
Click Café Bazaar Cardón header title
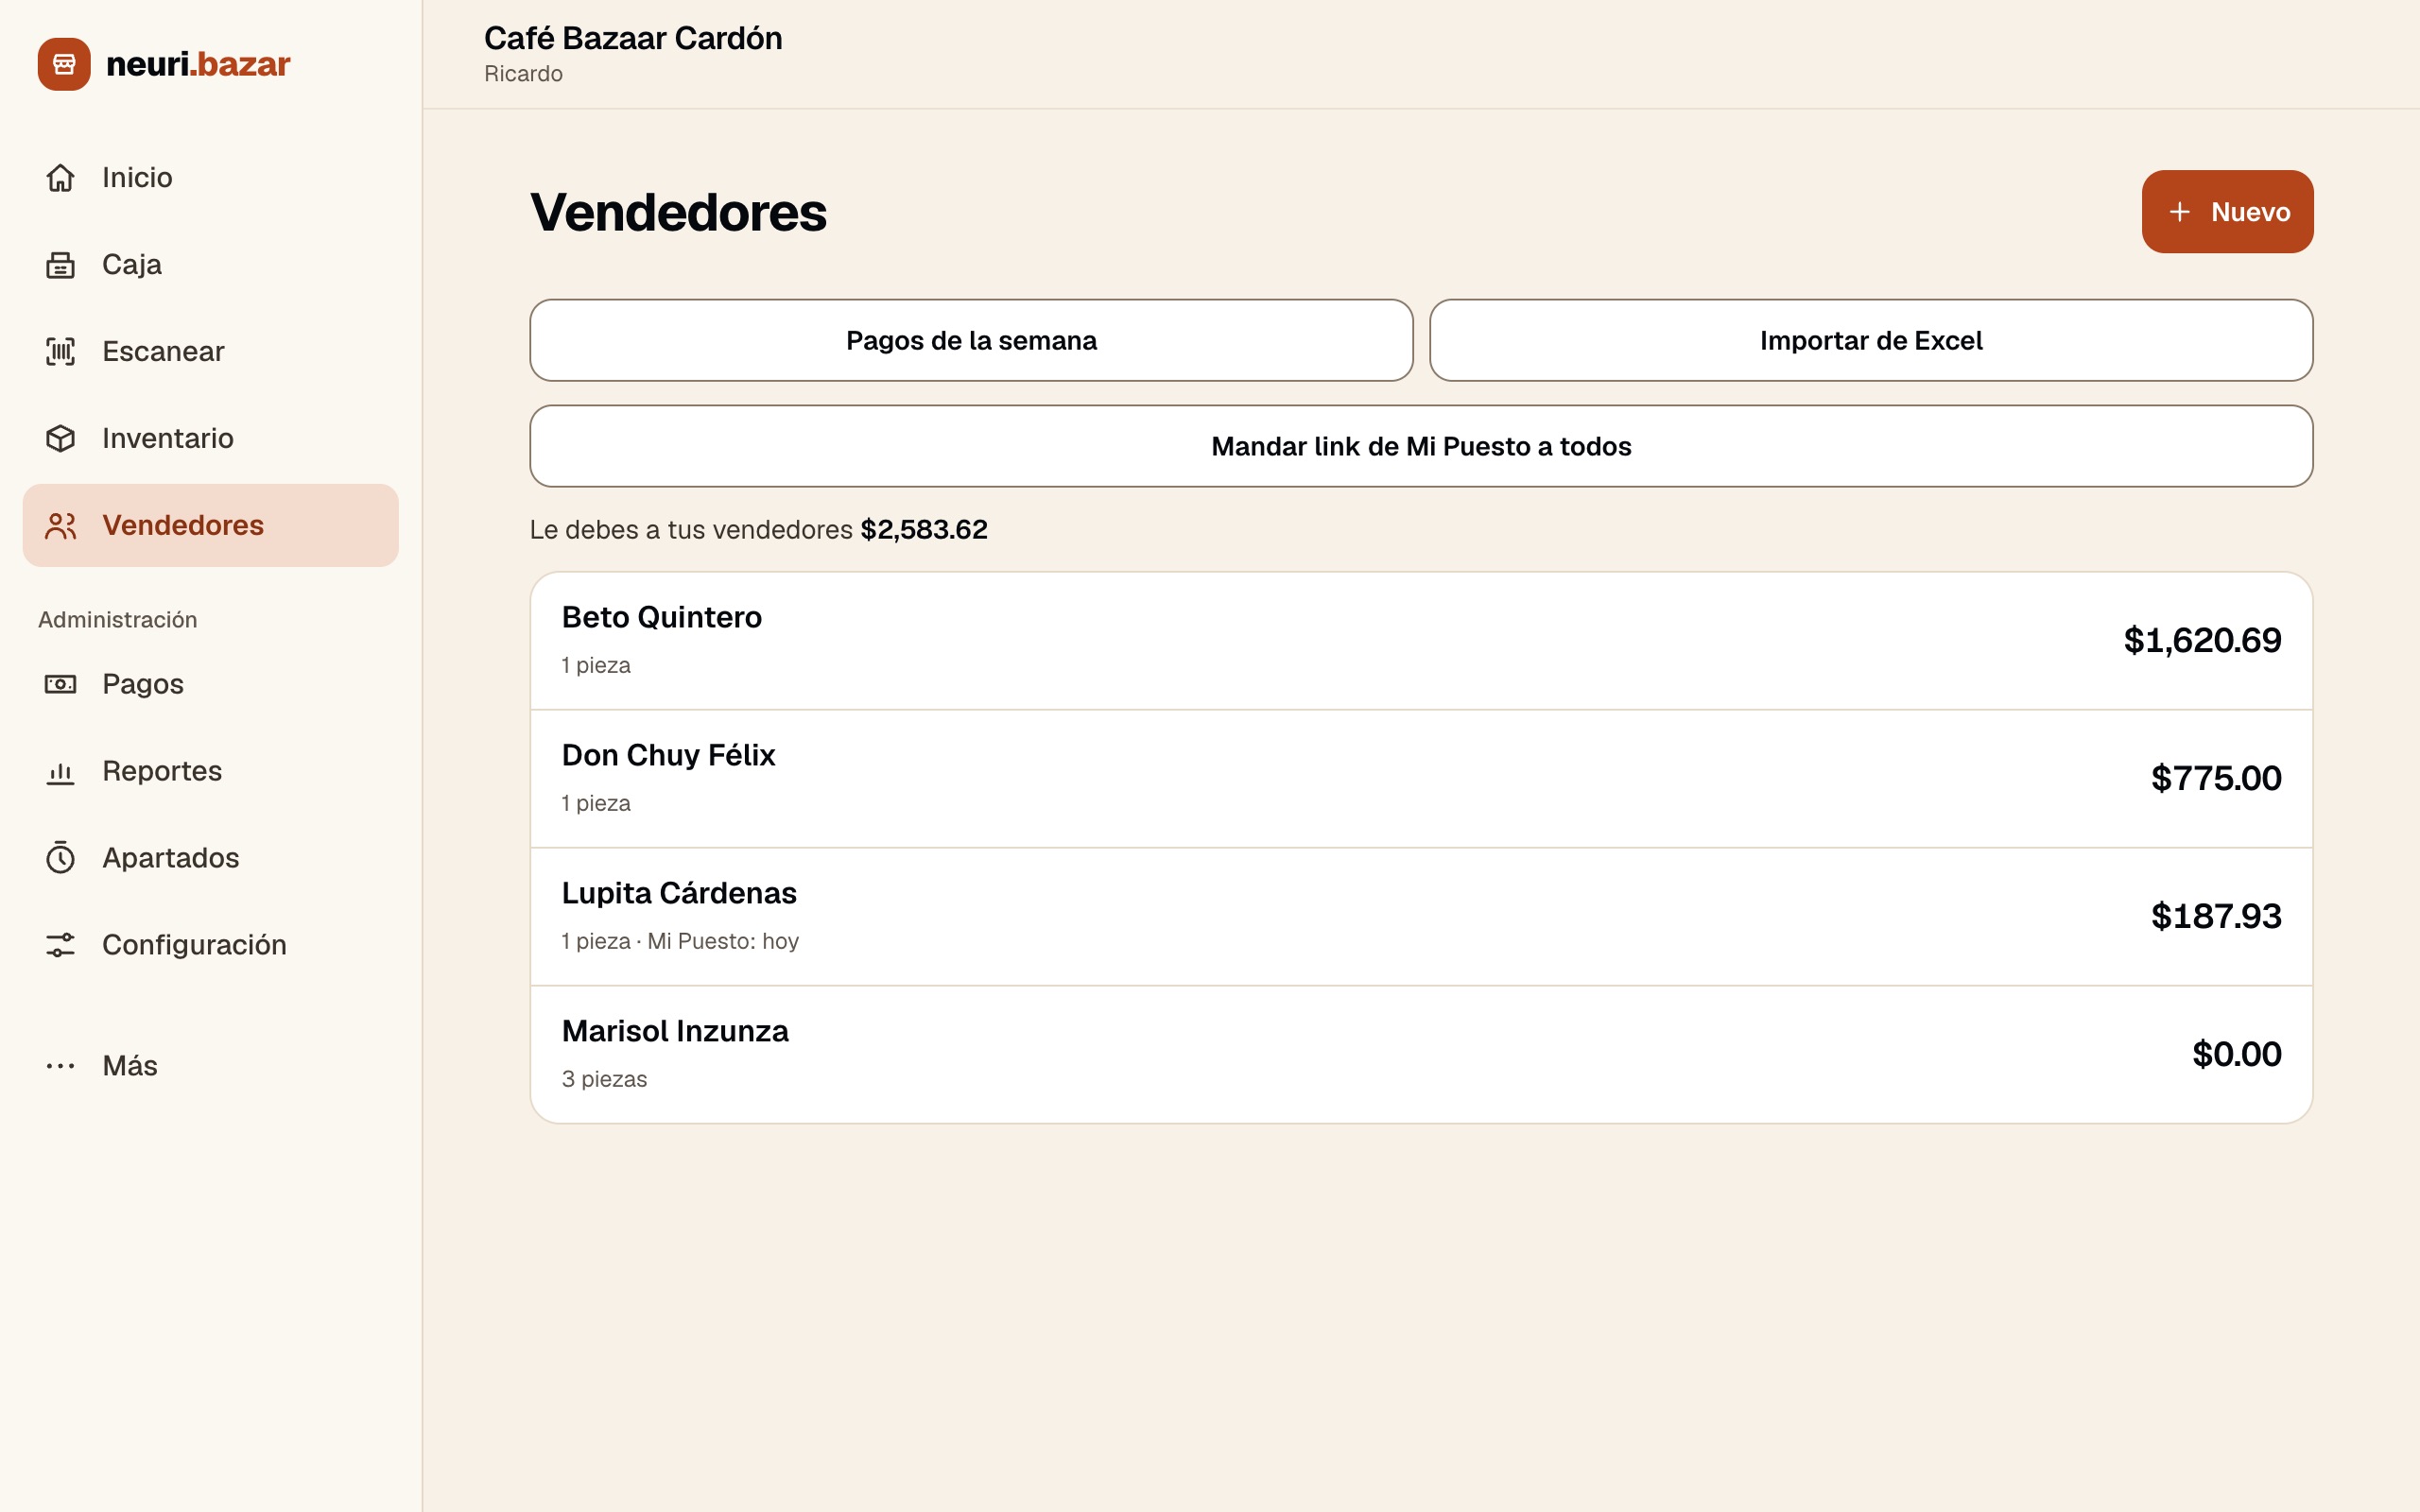coord(633,38)
